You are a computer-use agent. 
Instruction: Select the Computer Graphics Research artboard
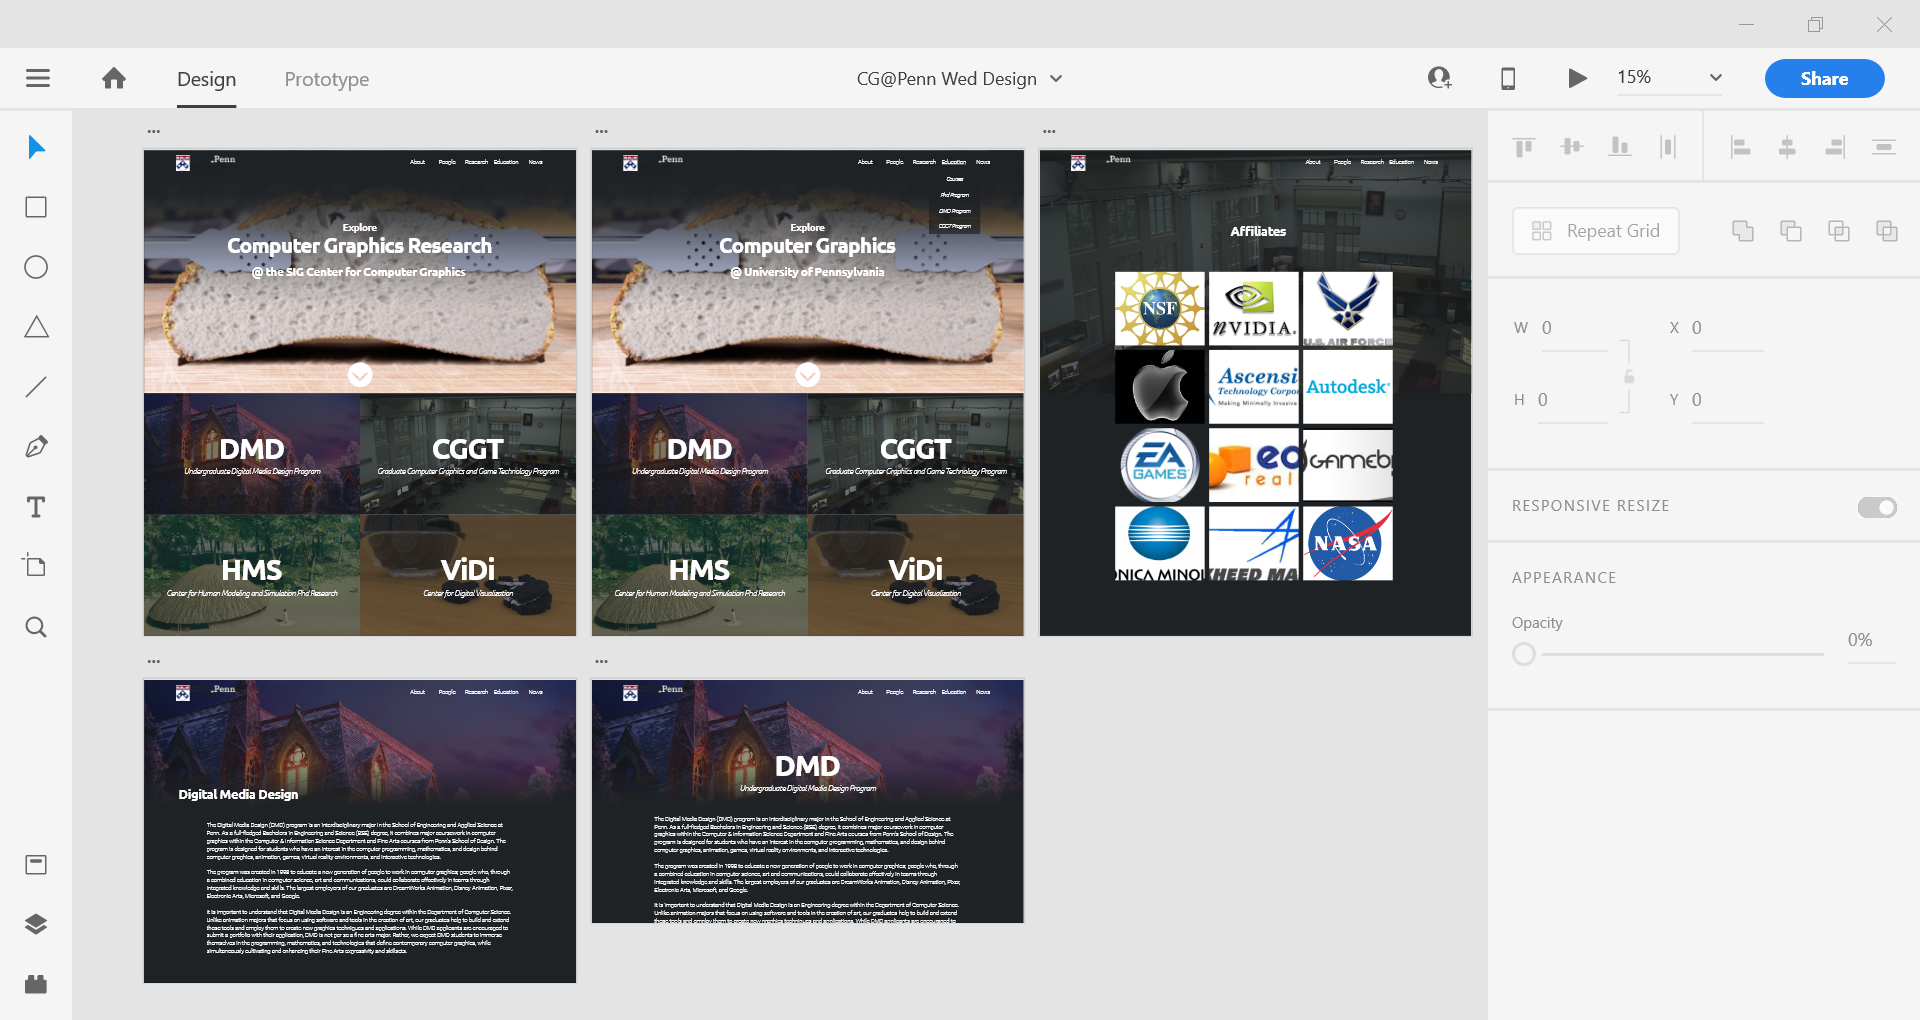[360, 393]
